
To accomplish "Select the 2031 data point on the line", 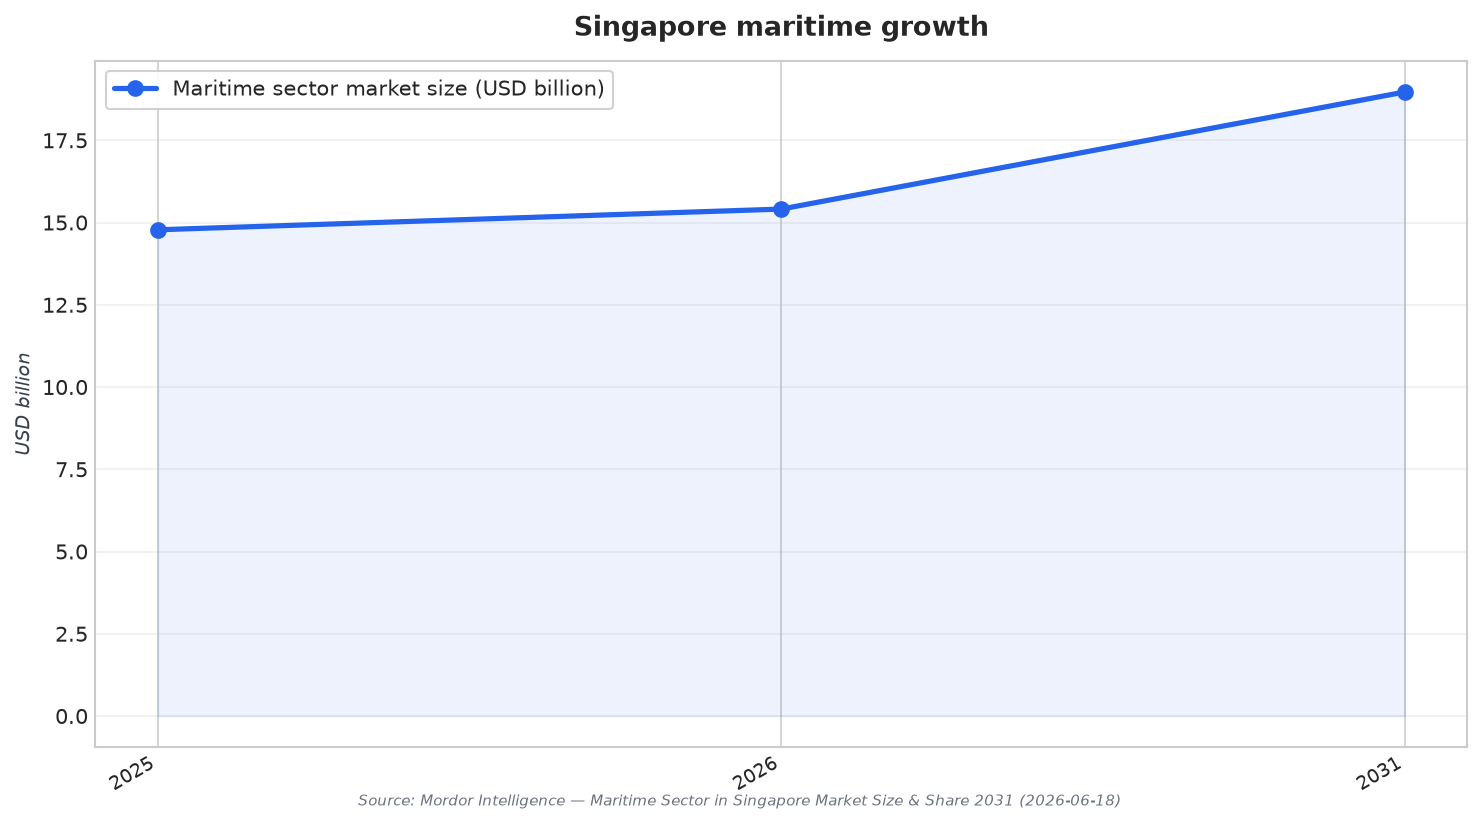I will coord(1405,92).
